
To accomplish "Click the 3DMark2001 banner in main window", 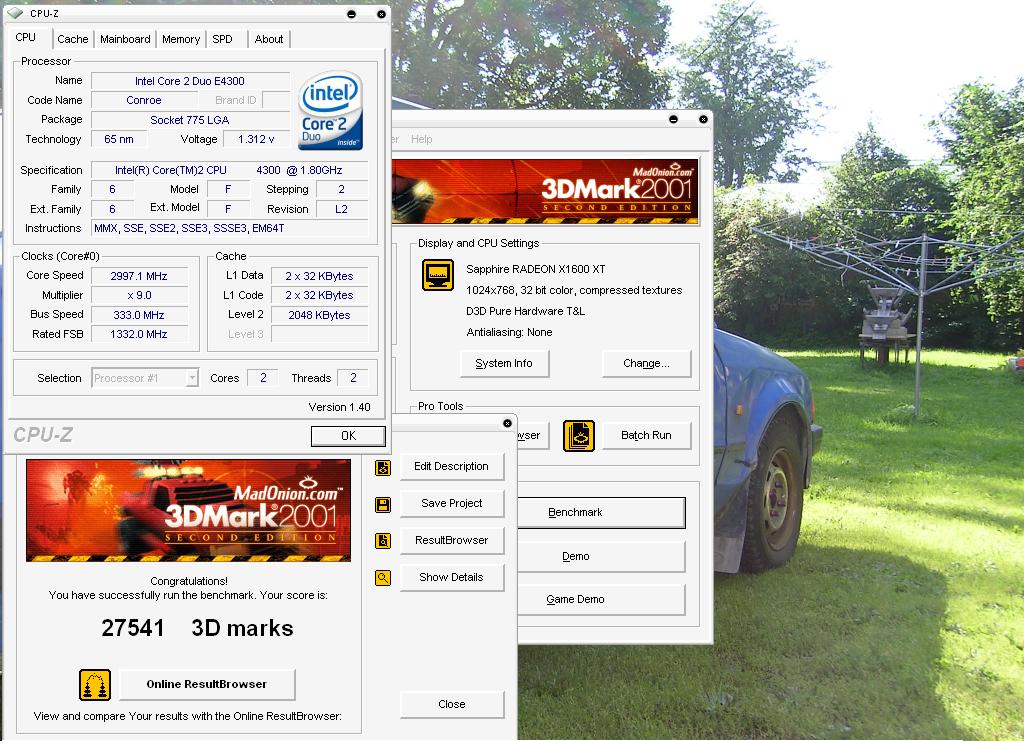I will (x=545, y=191).
